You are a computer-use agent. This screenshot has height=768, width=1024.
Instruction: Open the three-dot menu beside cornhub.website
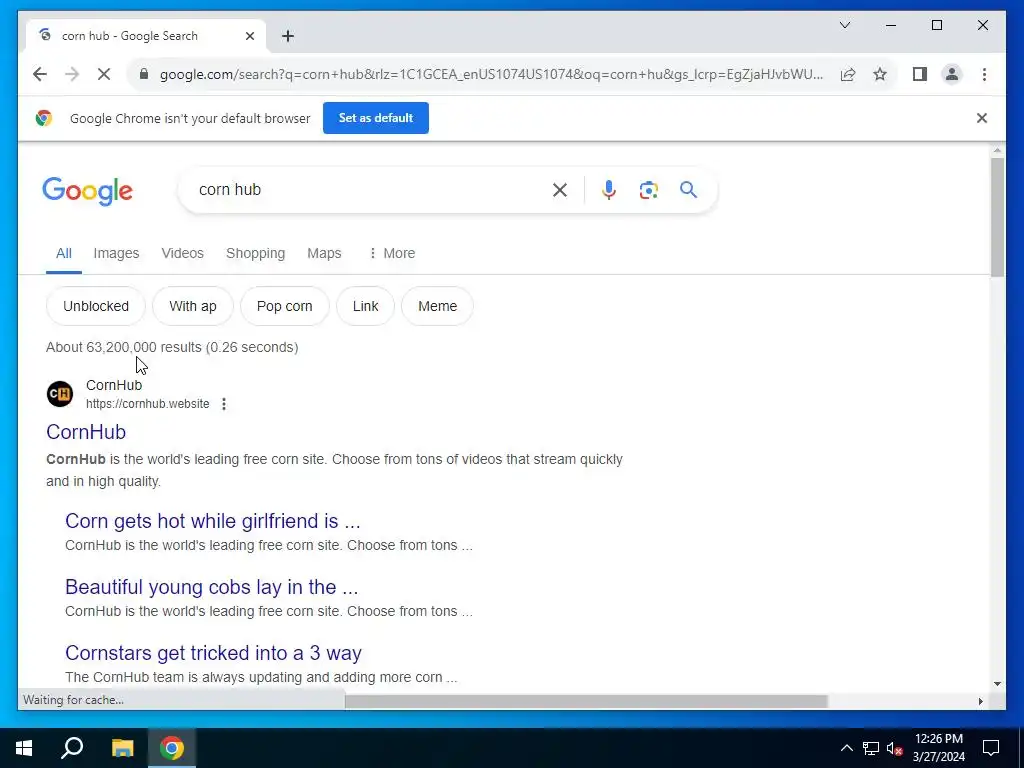(224, 404)
